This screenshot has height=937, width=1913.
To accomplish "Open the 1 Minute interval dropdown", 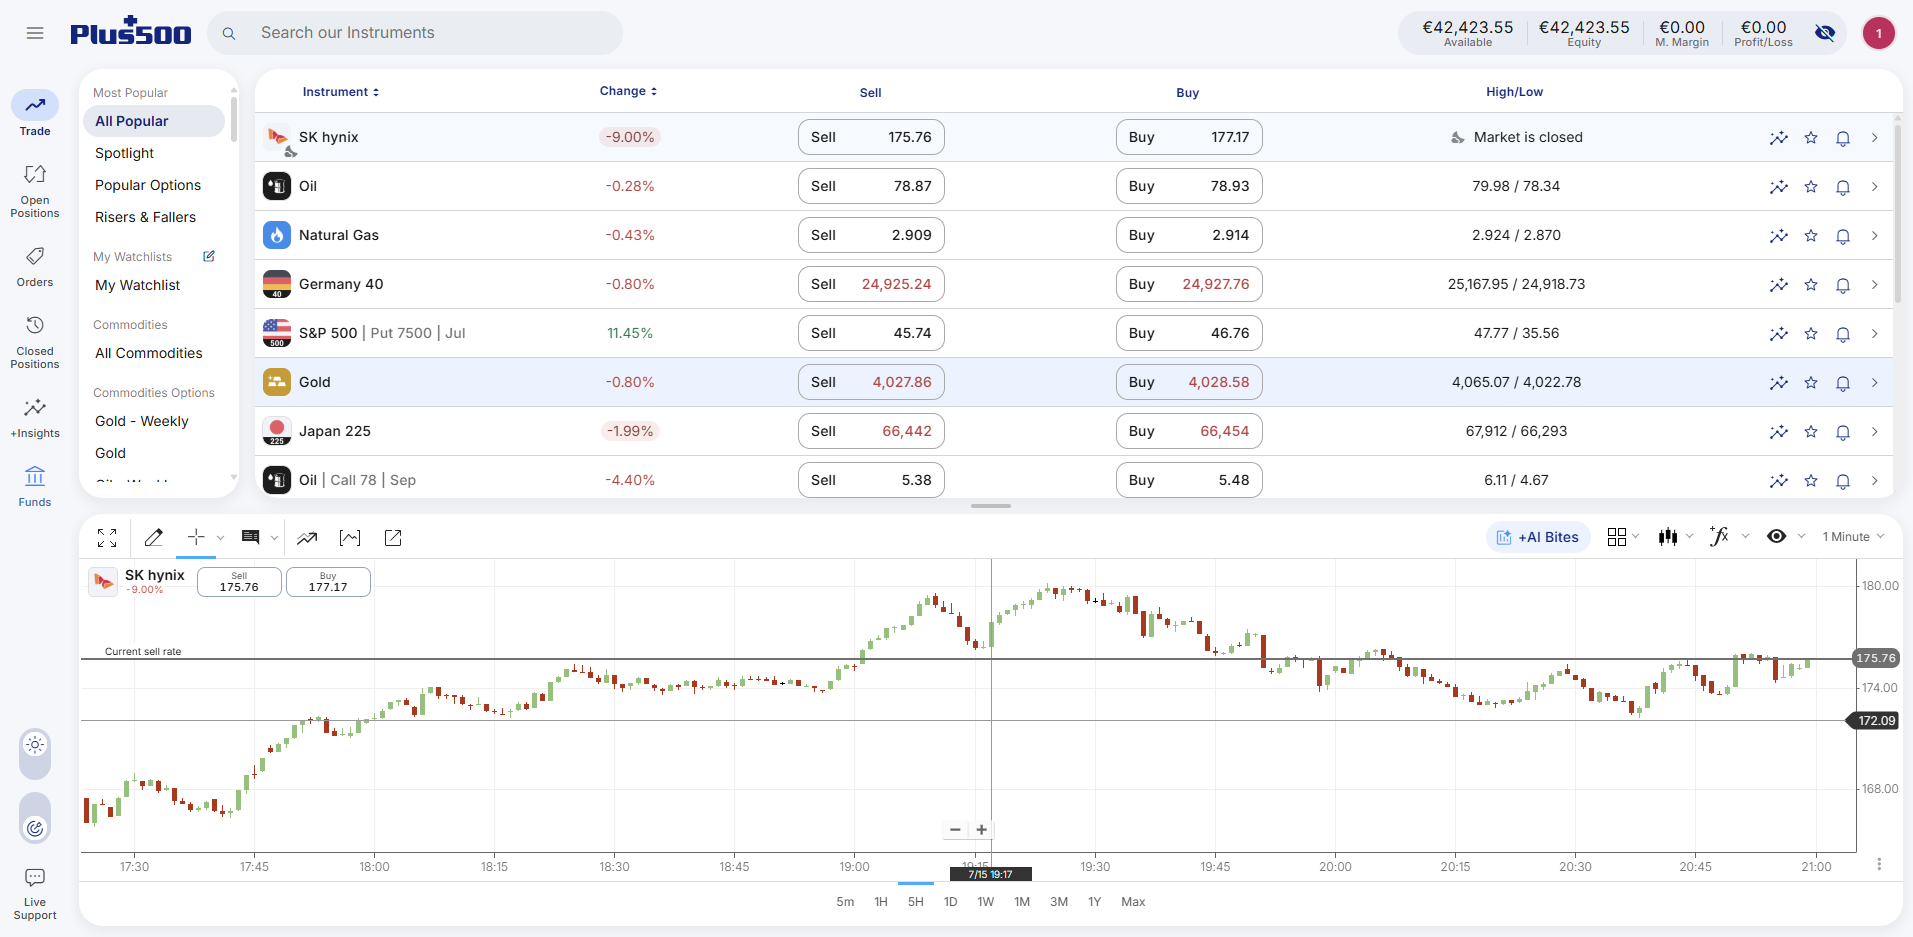I will pyautogui.click(x=1853, y=537).
